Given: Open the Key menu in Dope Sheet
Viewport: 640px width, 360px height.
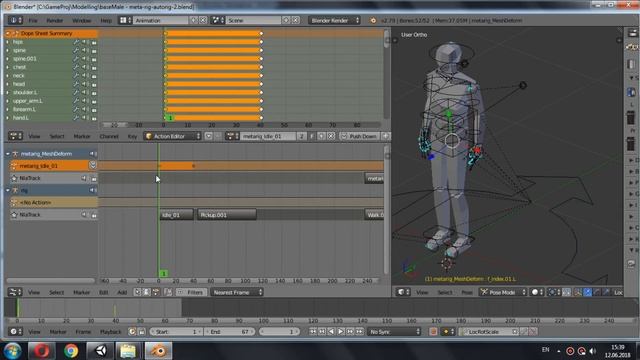Looking at the screenshot, I should (132, 136).
